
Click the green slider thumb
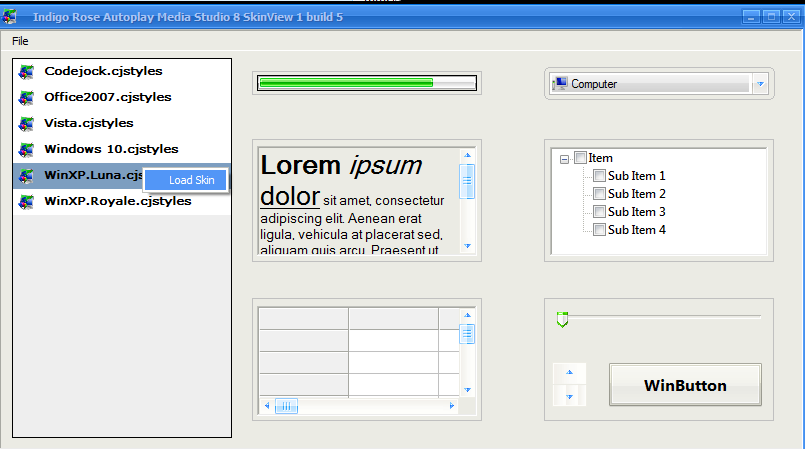562,319
